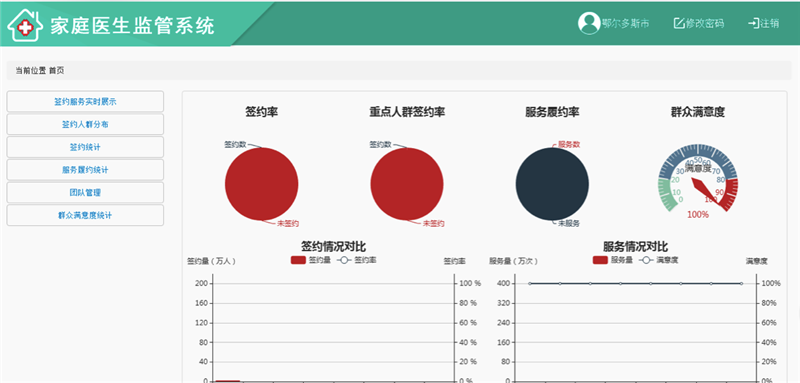The image size is (800, 383).
Task: Click 注销 to log out
Action: pyautogui.click(x=769, y=23)
